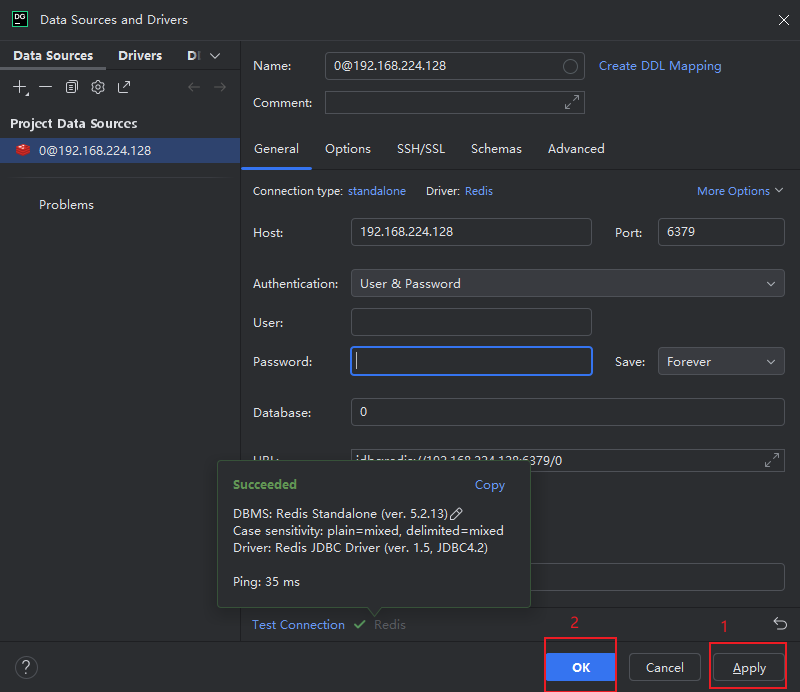This screenshot has height=692, width=800.
Task: Select the 0@192.168.224.128 data source row
Action: (x=120, y=151)
